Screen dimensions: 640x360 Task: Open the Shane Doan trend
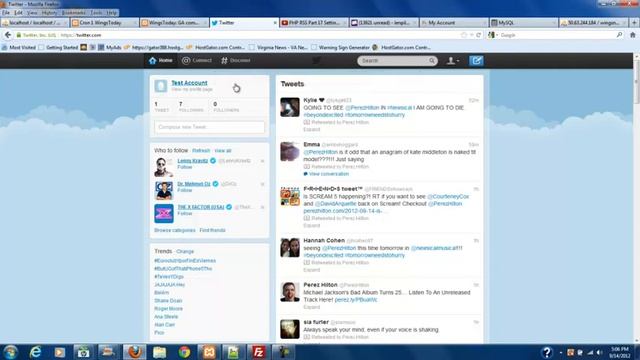[x=168, y=300]
